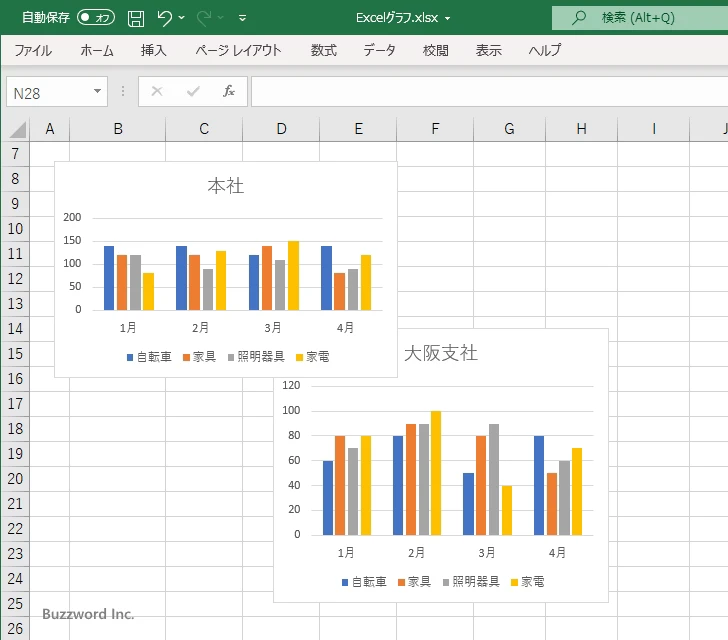Click the 本社 chart title
This screenshot has width=728, height=640.
click(226, 186)
